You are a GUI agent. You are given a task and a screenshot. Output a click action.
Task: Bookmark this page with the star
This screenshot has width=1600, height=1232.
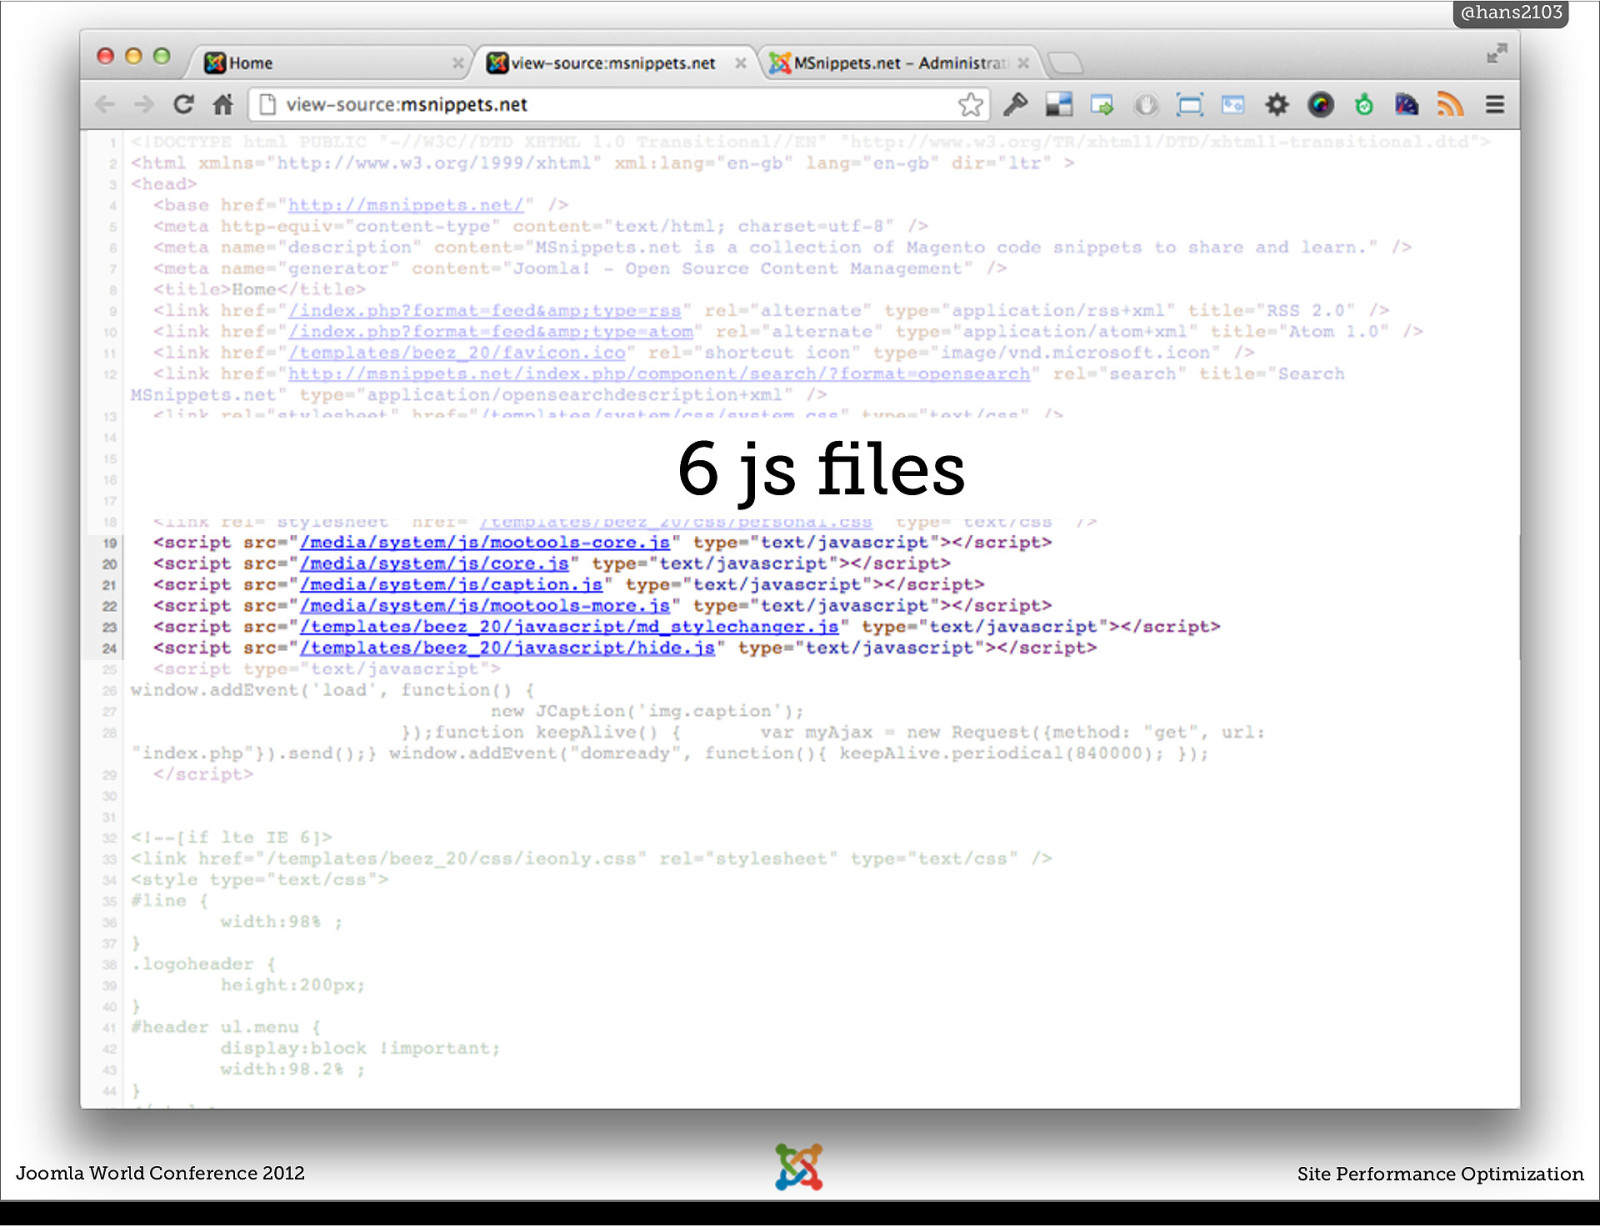(x=970, y=104)
